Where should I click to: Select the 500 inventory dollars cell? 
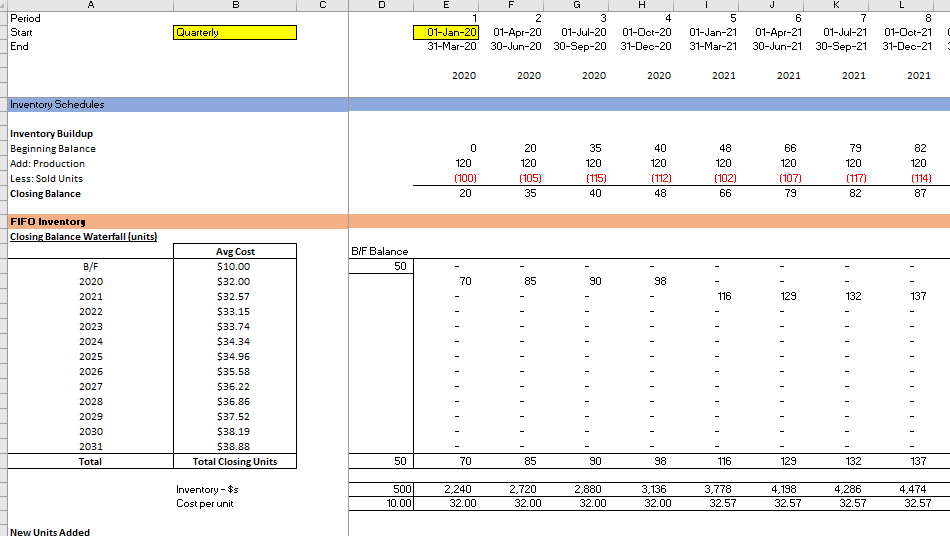click(x=381, y=489)
